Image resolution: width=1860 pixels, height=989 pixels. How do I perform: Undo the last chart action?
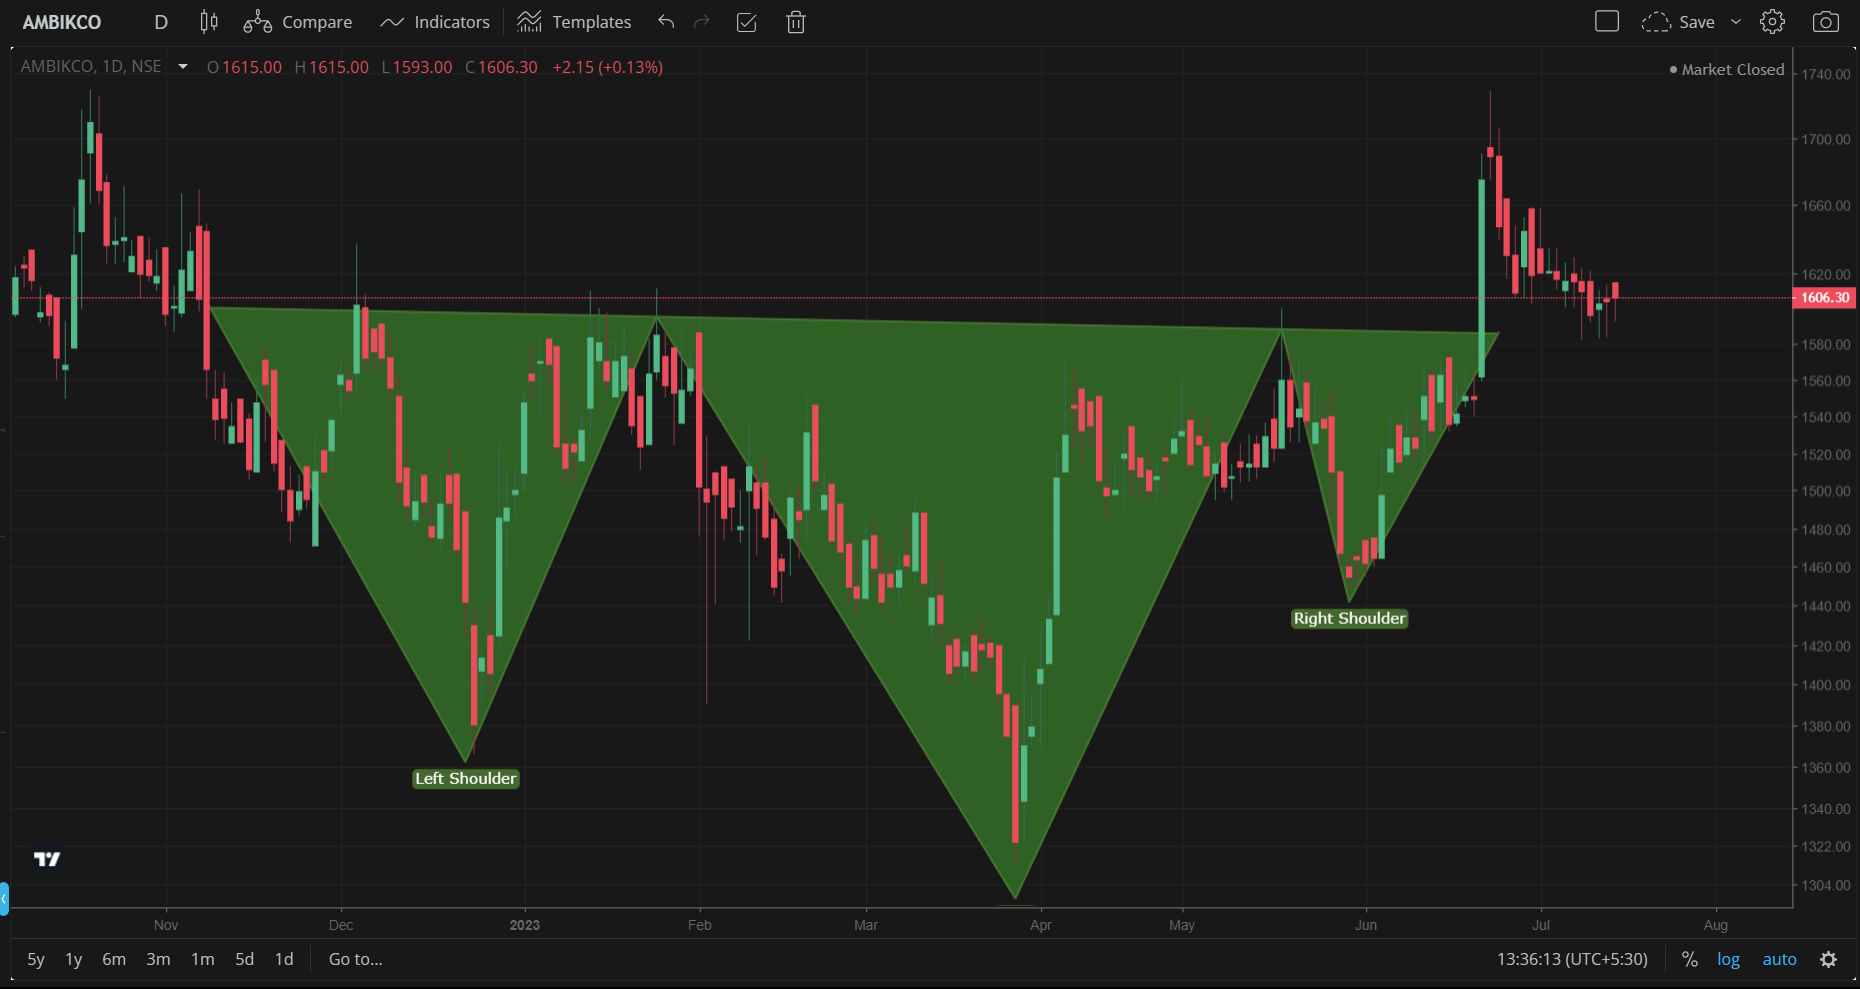click(666, 22)
